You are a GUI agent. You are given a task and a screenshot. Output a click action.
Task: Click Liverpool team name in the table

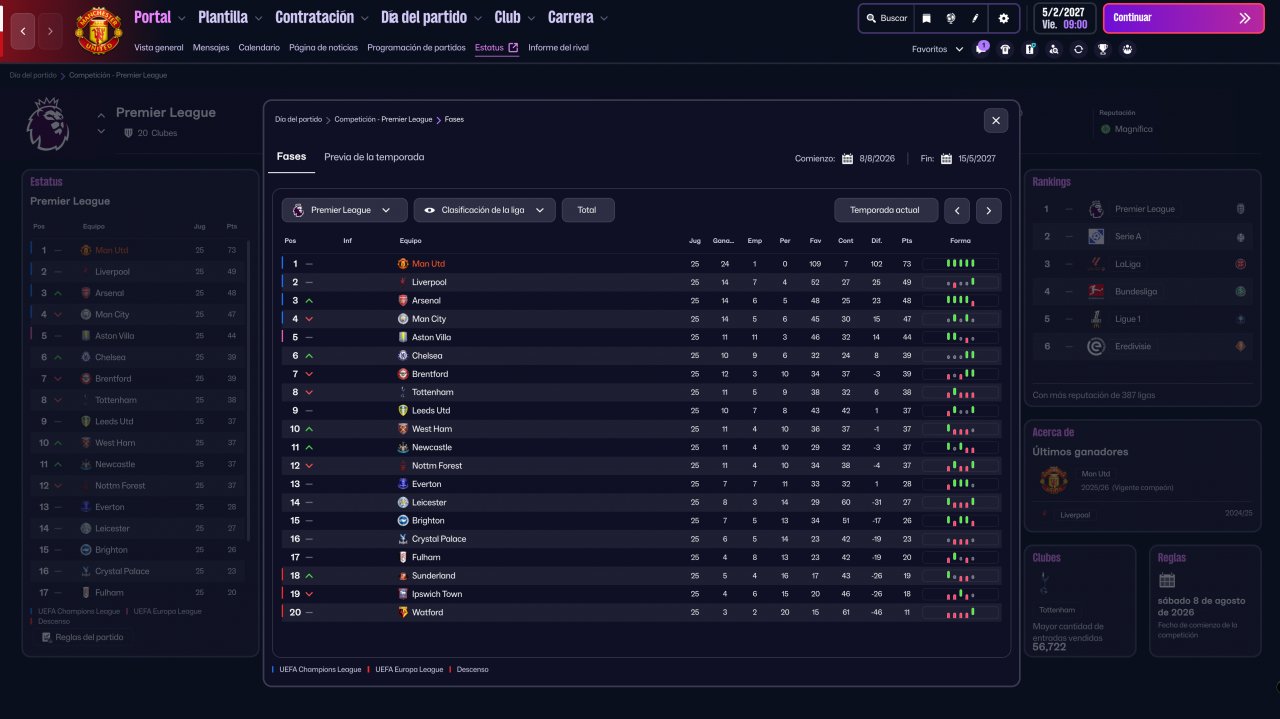[x=429, y=282]
